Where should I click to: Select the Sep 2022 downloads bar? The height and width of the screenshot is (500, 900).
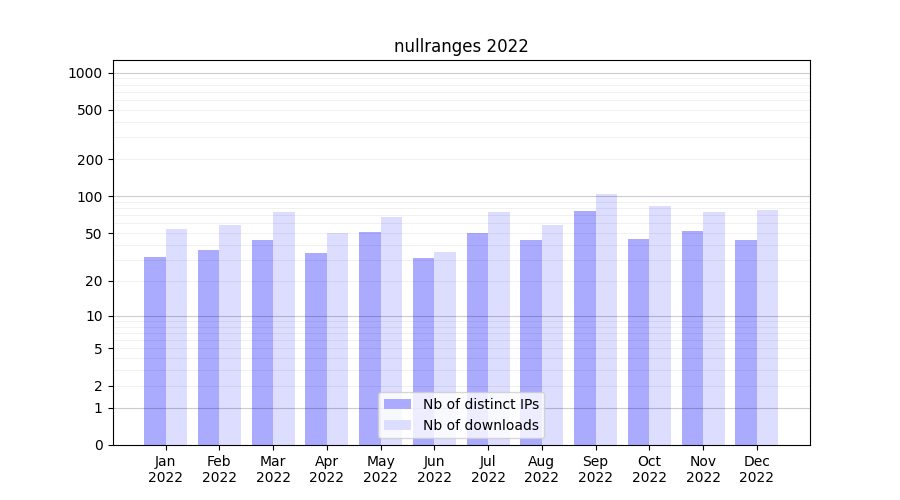click(606, 320)
